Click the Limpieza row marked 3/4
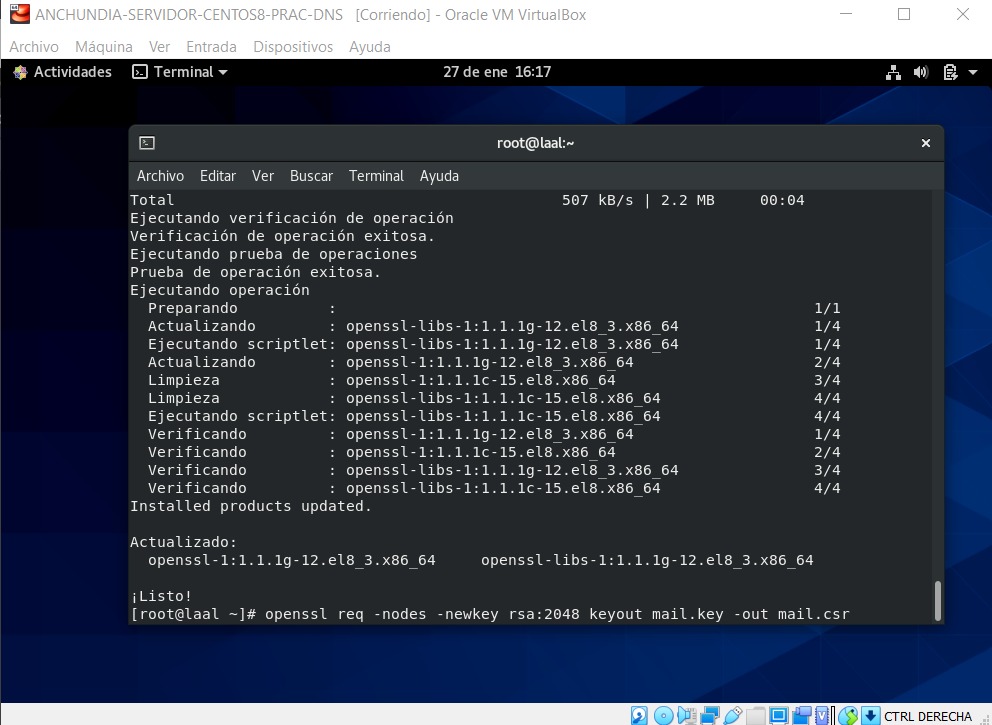The width and height of the screenshot is (992, 725). pos(494,380)
